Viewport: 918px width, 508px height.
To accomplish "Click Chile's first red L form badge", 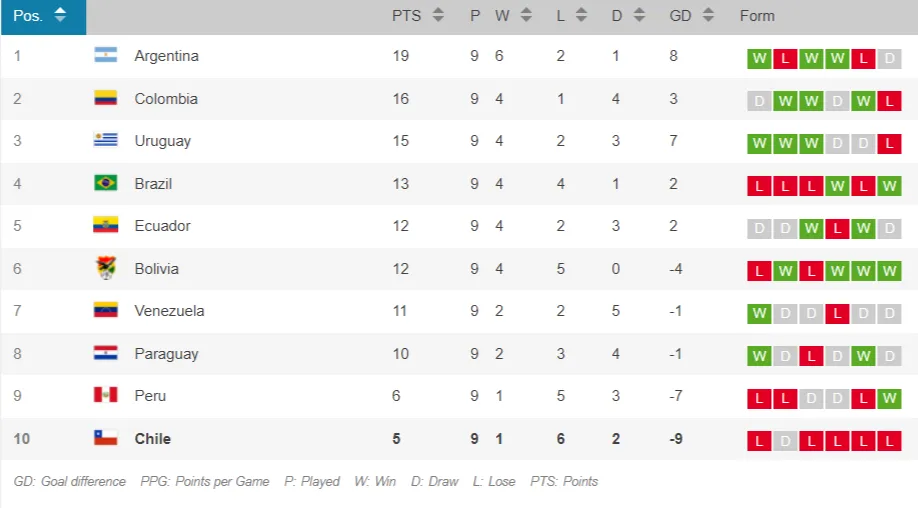I will 759,441.
